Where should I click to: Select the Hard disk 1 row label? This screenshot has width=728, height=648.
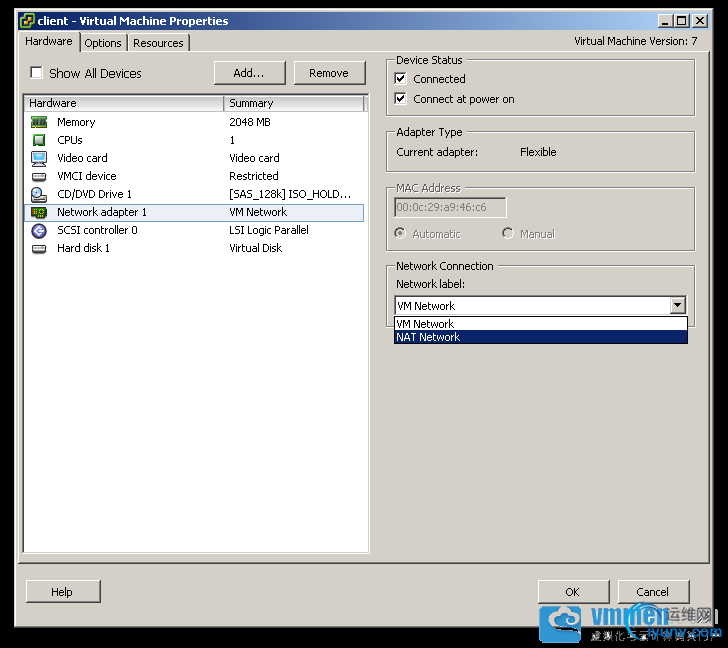(x=83, y=248)
